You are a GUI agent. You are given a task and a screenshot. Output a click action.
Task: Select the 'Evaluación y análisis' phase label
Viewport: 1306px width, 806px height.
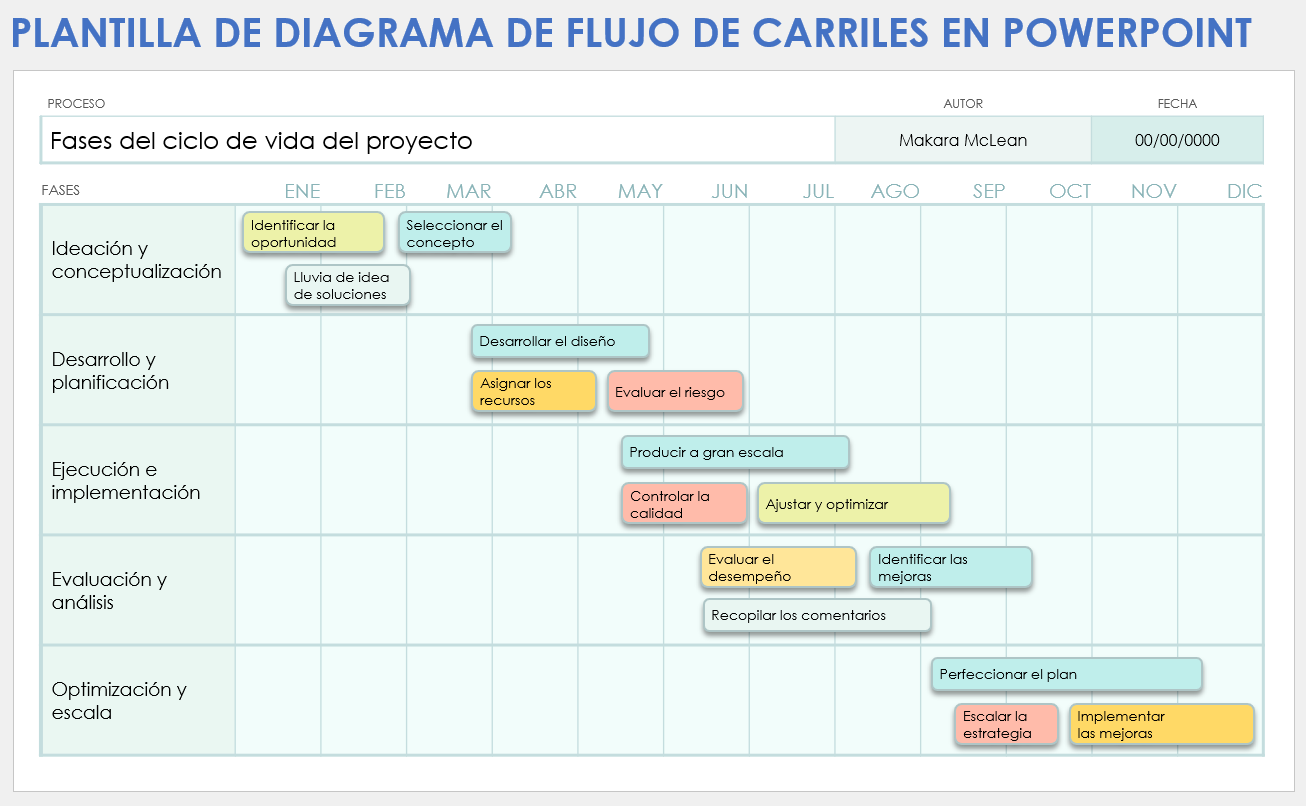[x=109, y=591]
